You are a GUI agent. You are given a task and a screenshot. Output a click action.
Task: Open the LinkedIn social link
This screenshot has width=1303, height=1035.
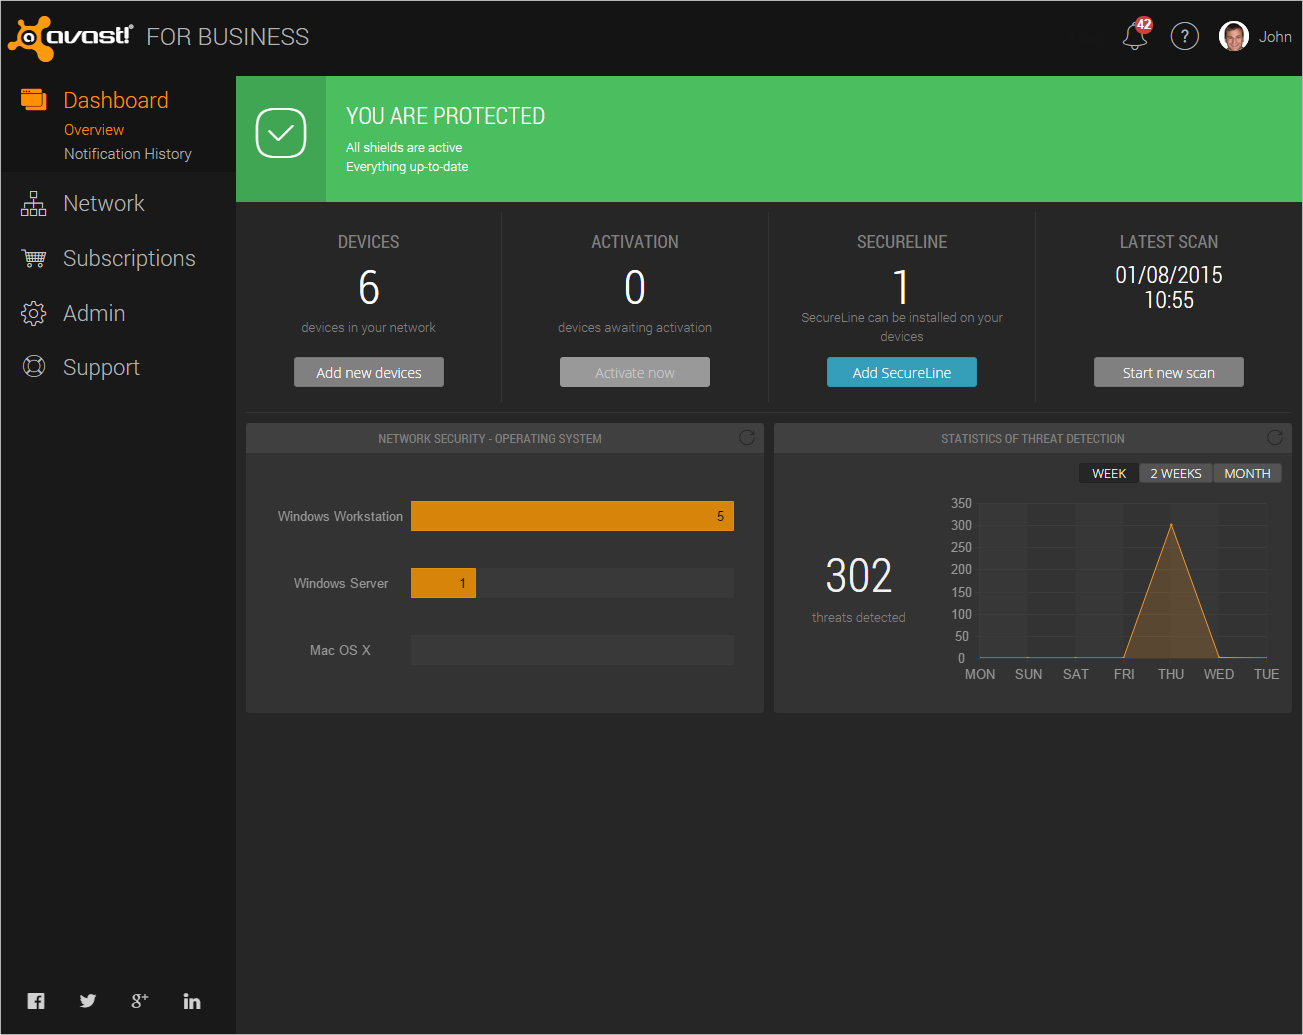(x=192, y=1001)
